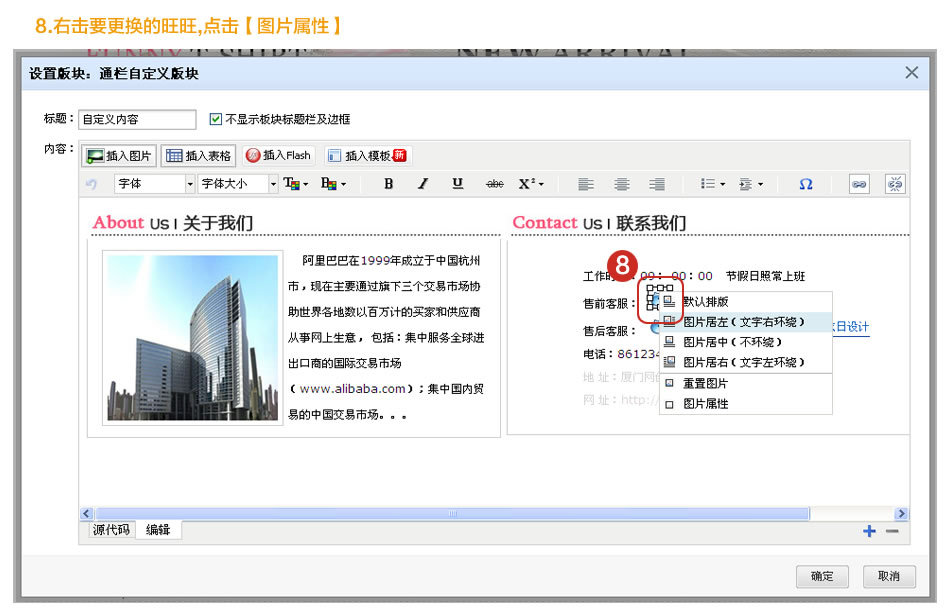This screenshot has height=612, width=952.
Task: Select 默认排版 from context menu
Action: tap(746, 302)
